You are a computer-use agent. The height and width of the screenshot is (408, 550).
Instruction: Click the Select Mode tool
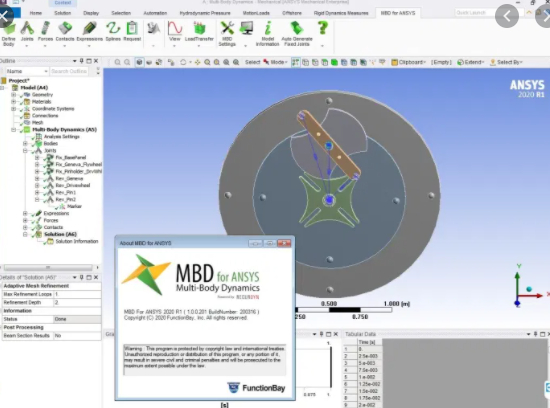point(275,62)
